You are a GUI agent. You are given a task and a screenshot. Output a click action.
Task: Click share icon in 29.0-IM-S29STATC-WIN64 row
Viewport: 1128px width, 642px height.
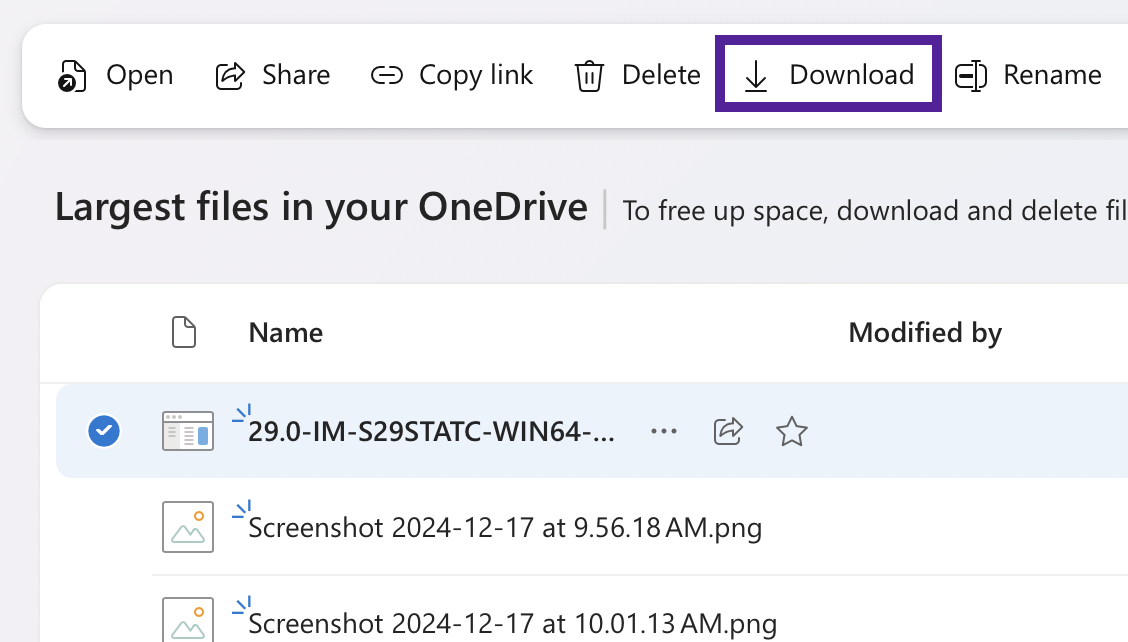pos(728,431)
